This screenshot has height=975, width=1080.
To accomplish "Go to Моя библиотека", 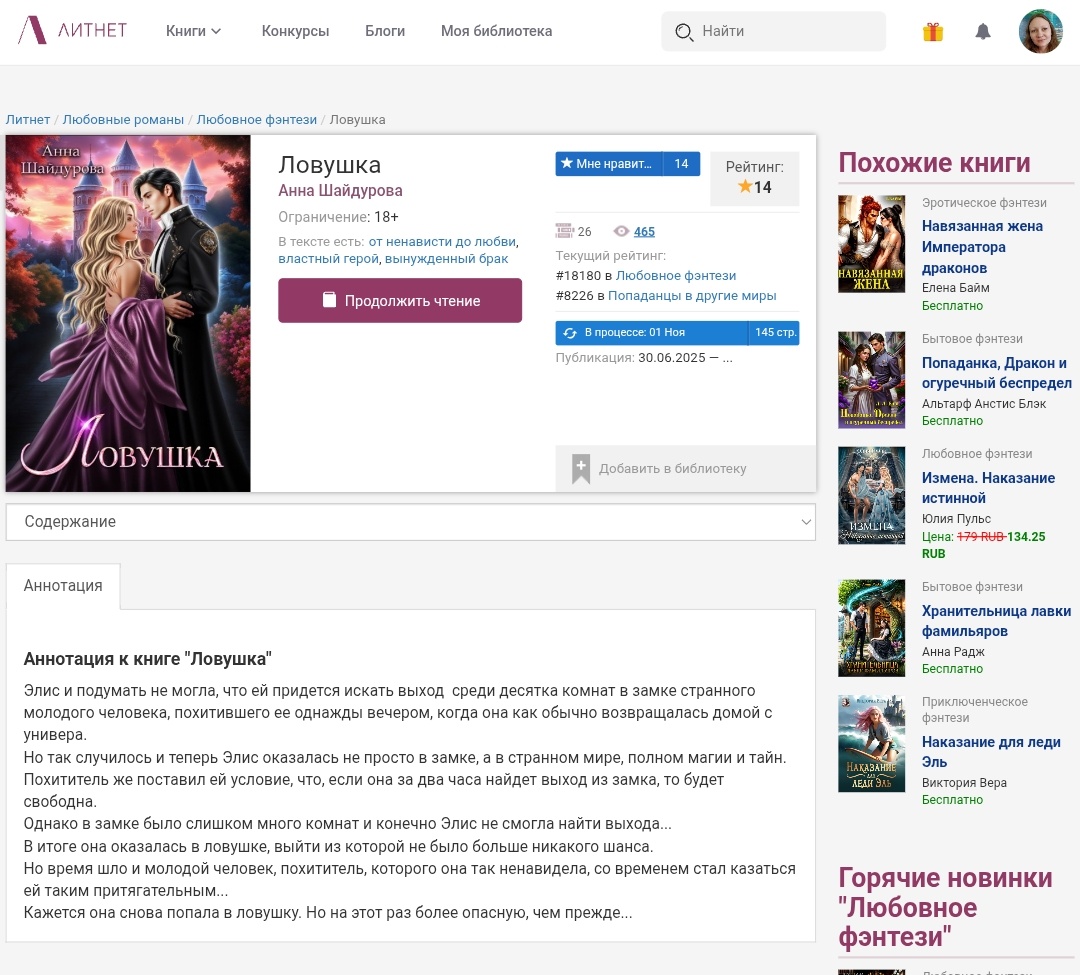I will 497,31.
